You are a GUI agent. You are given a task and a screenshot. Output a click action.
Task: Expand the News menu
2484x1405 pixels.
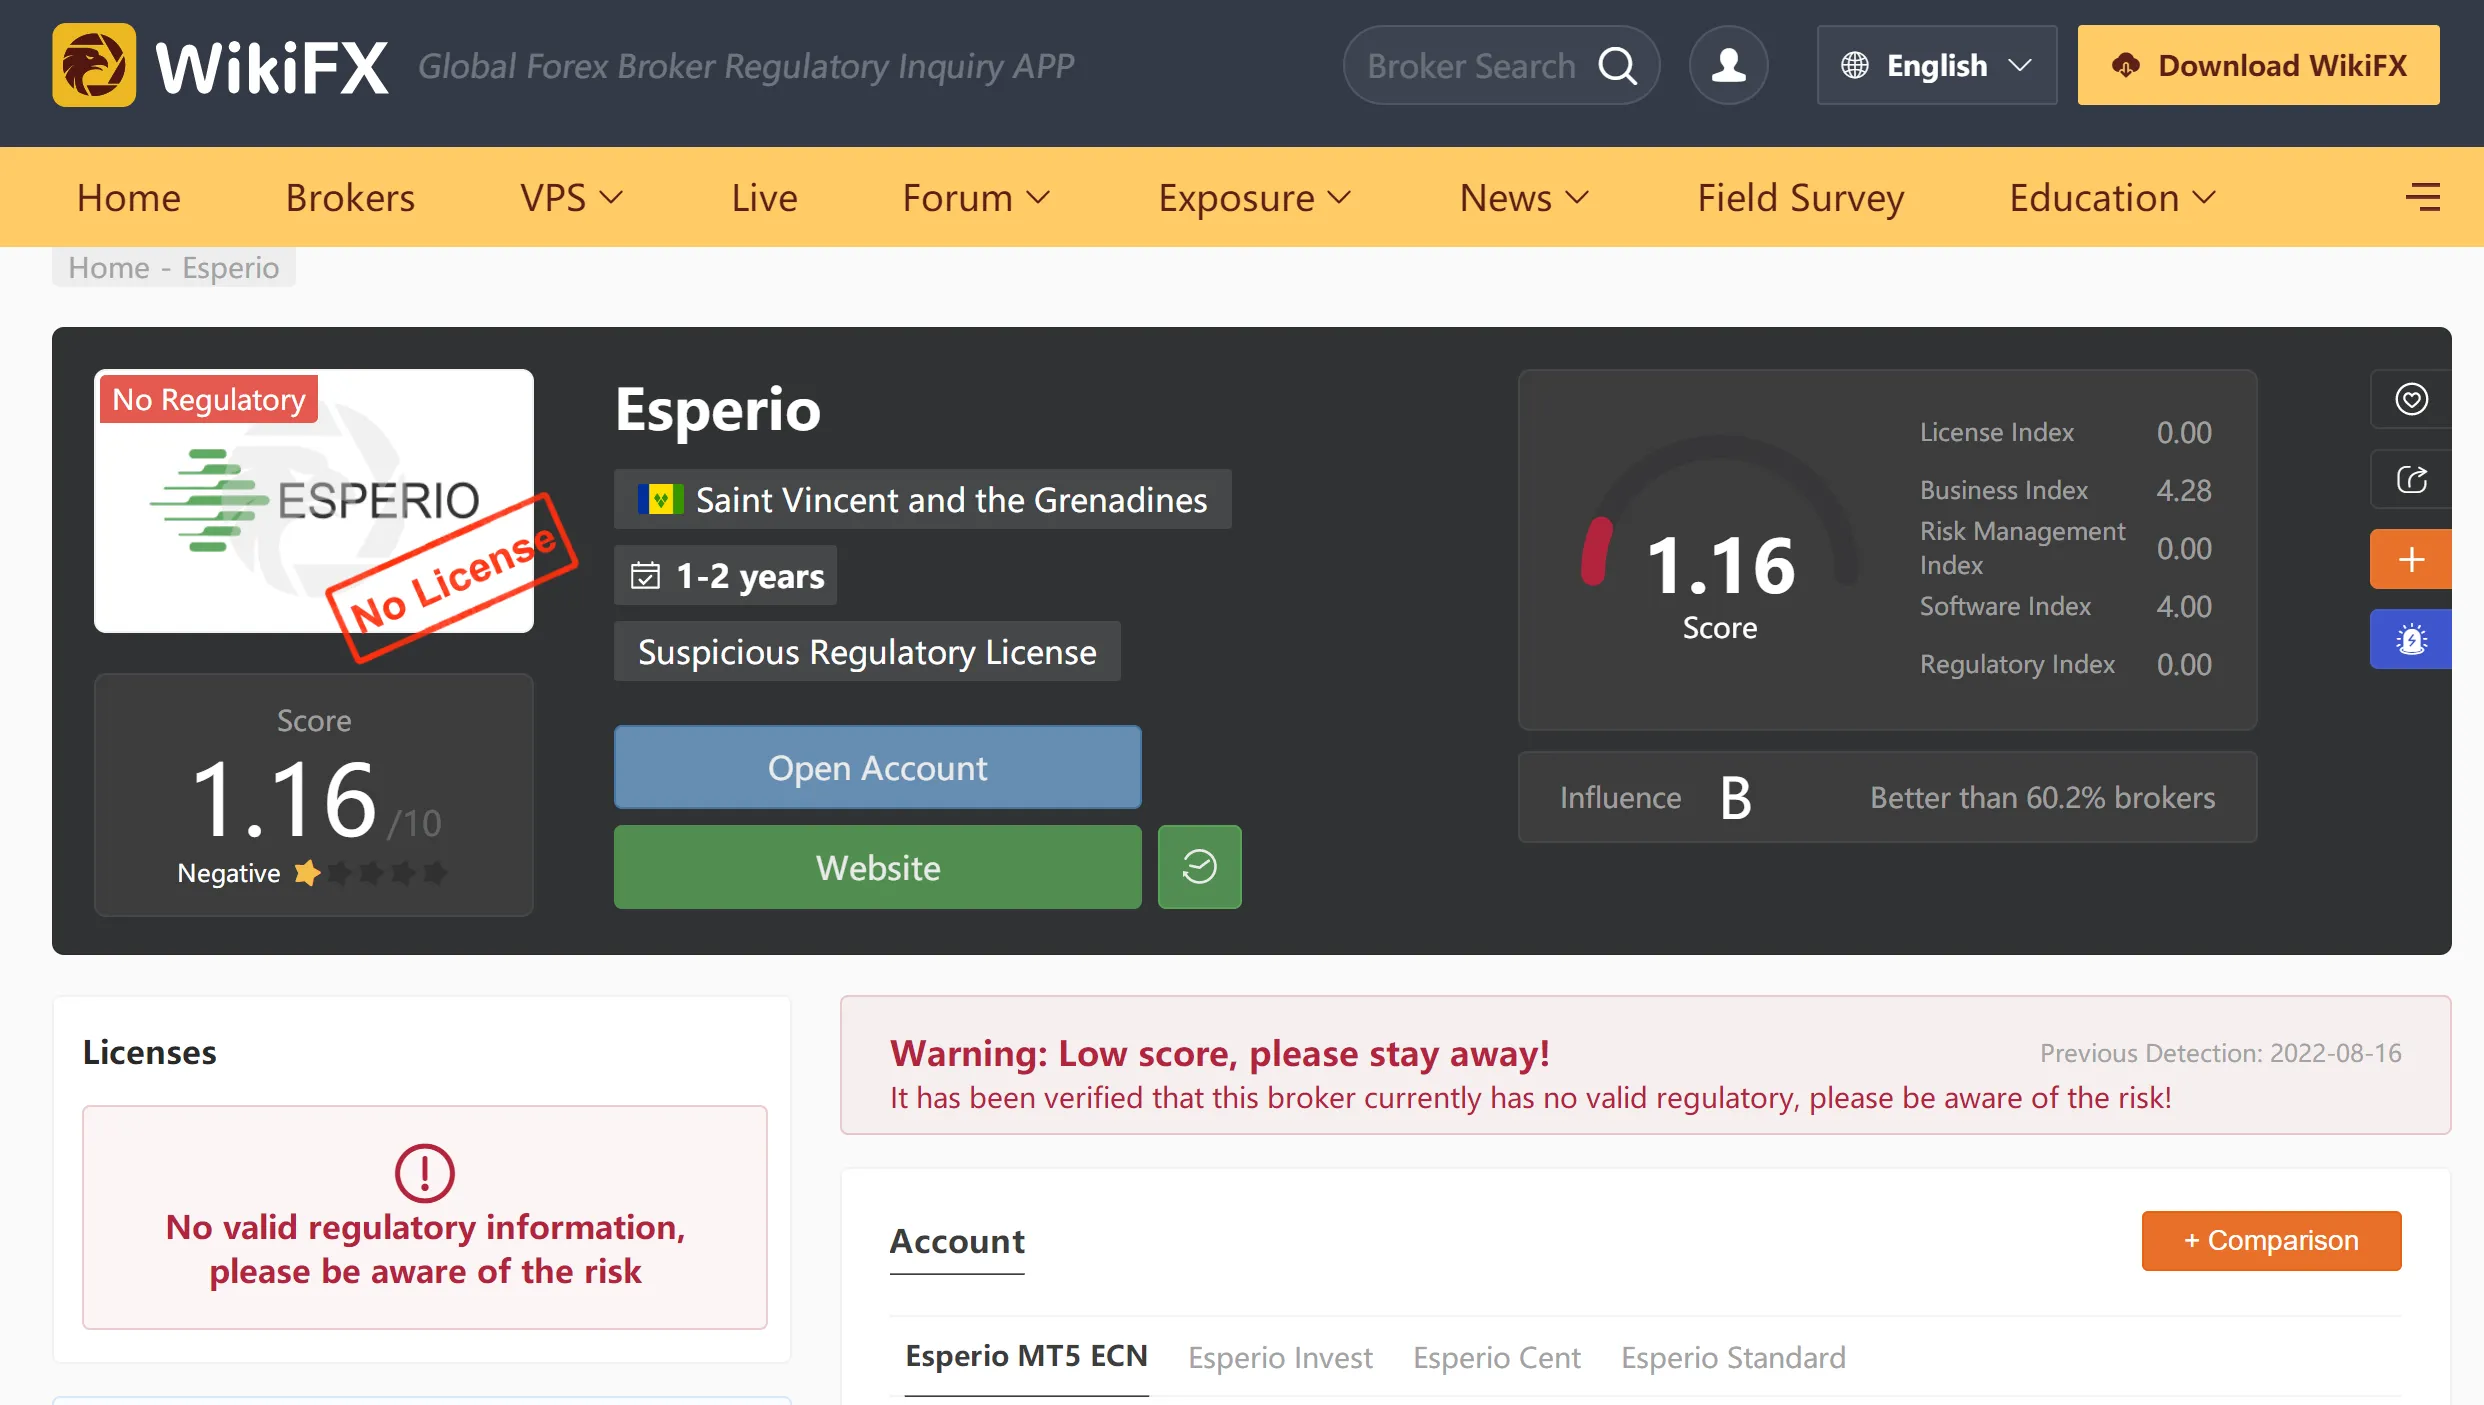(x=1524, y=197)
